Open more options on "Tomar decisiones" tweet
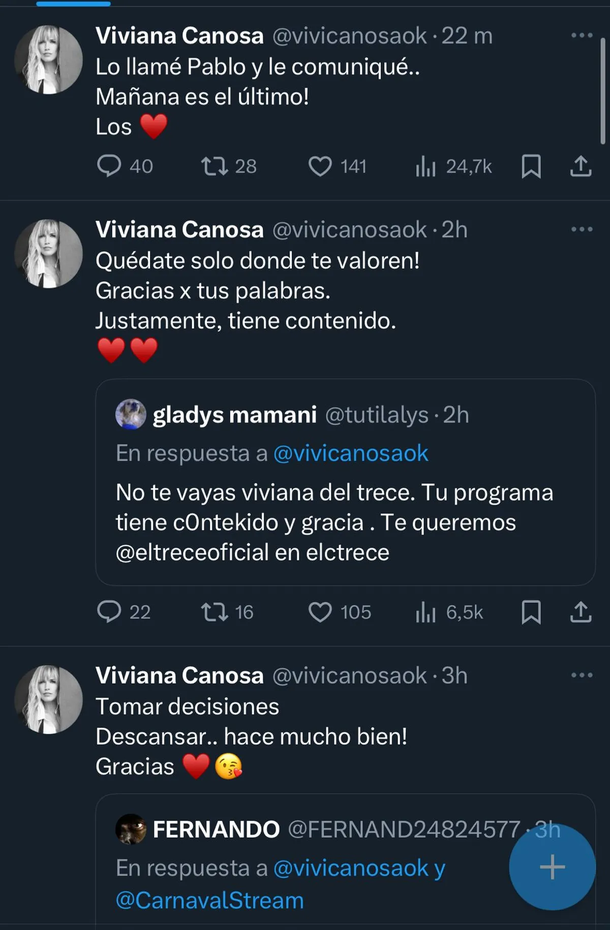Viewport: 610px width, 930px height. point(581,675)
